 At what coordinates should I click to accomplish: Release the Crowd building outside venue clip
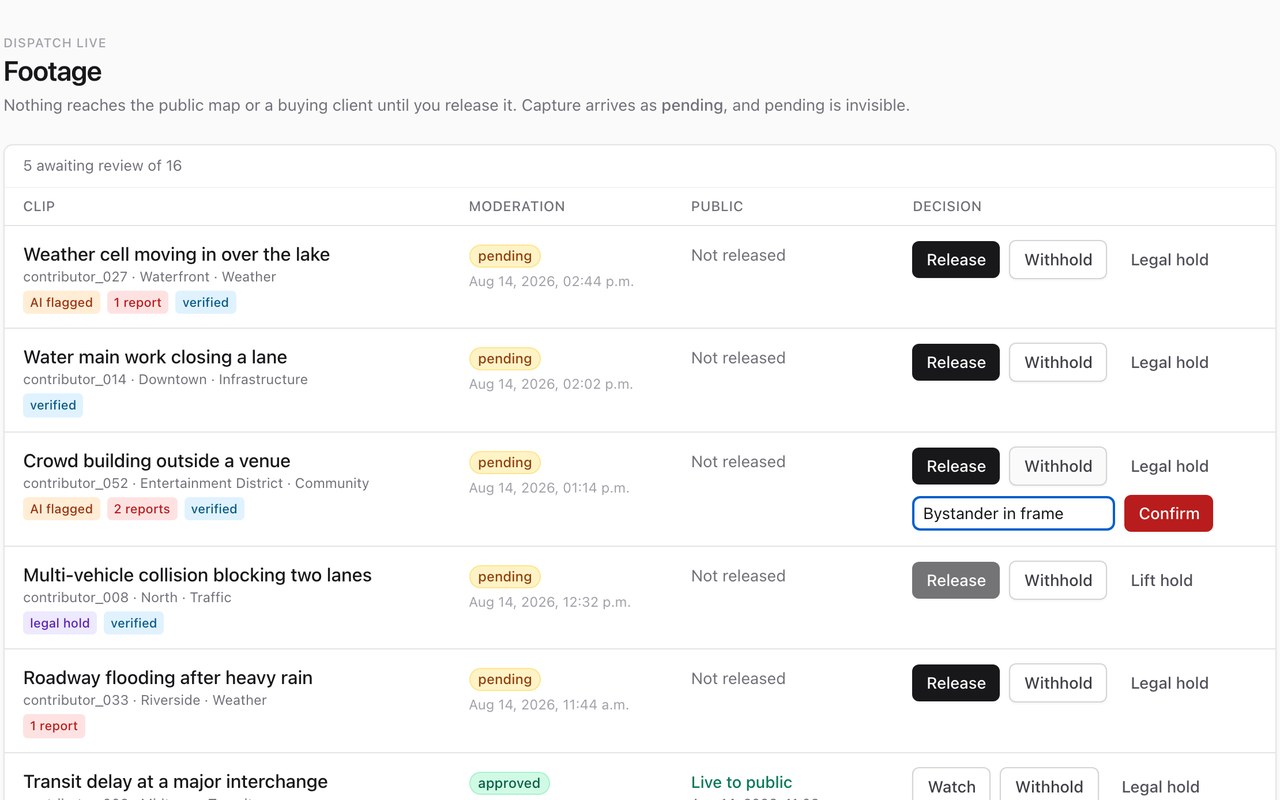955,466
